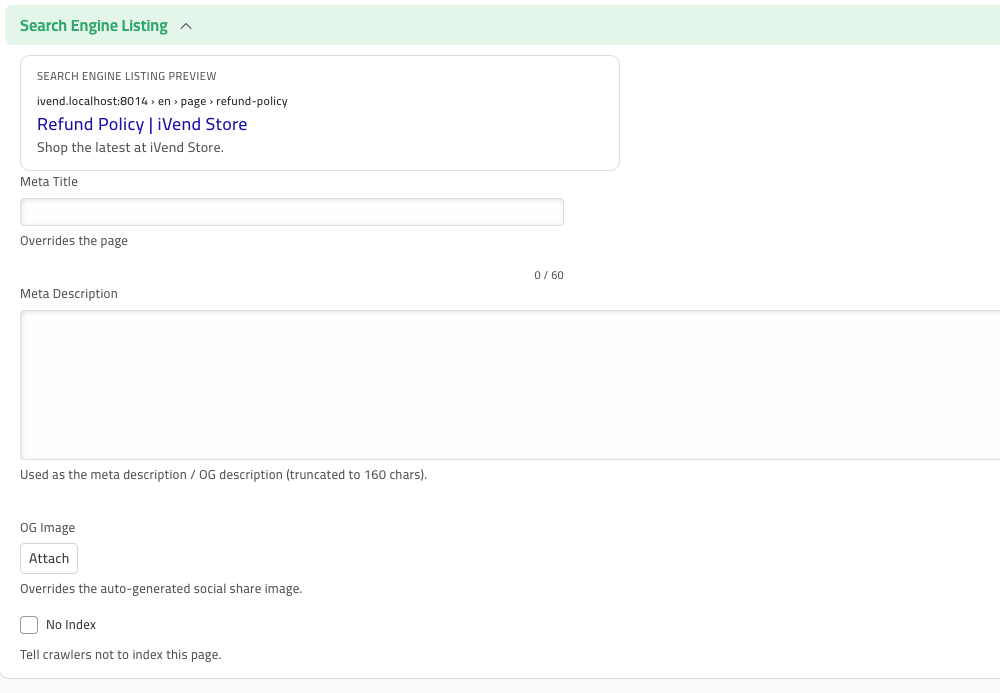
Task: Click the Search Engine Listing heading
Action: pyautogui.click(x=94, y=26)
